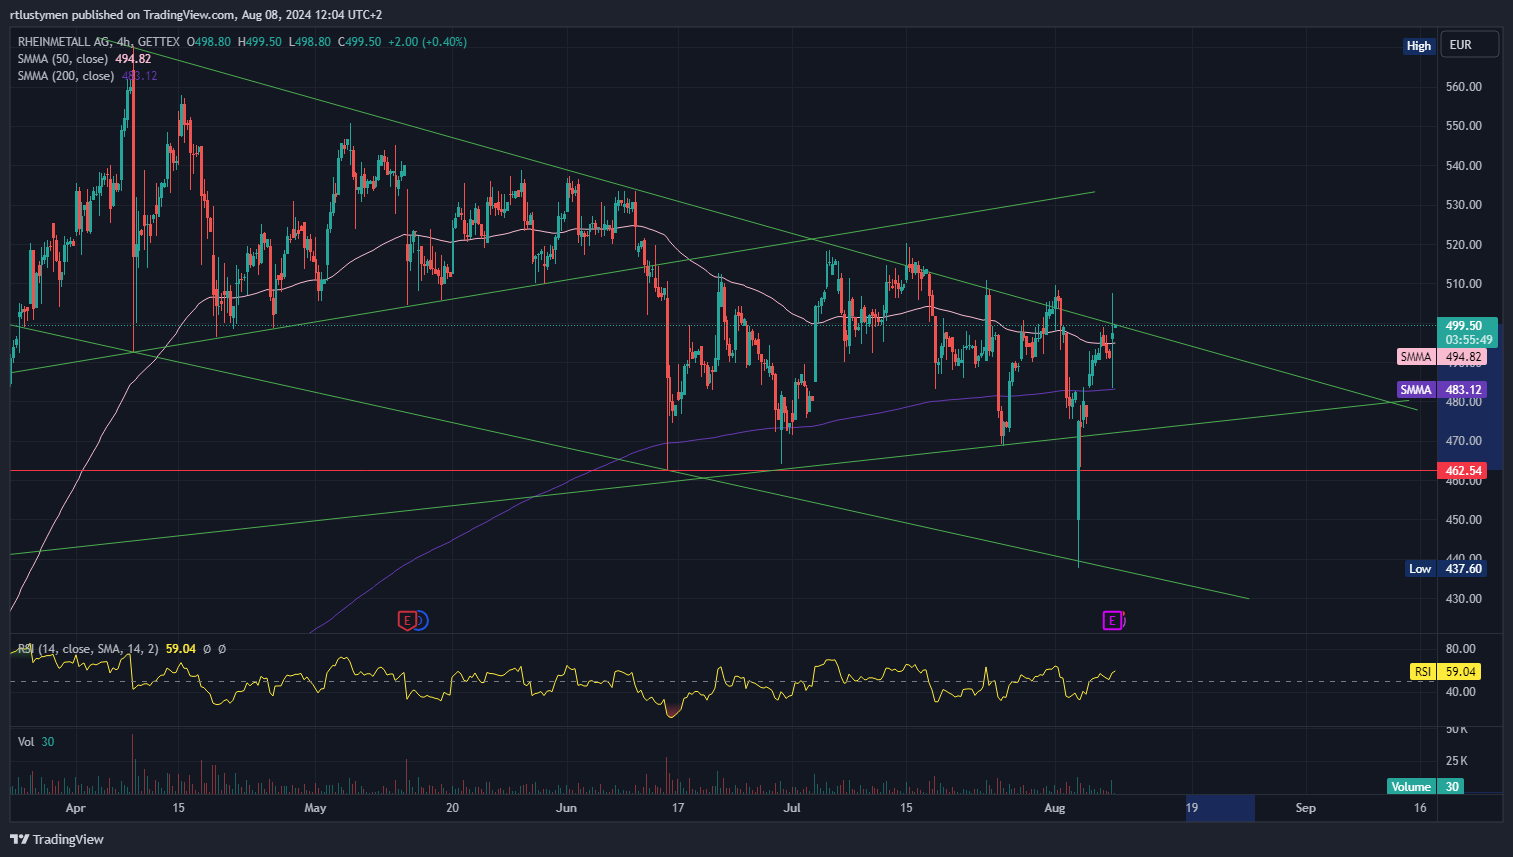Screen dimensions: 1513x857
Task: Click the Low 437.60 price label
Action: click(x=1446, y=569)
